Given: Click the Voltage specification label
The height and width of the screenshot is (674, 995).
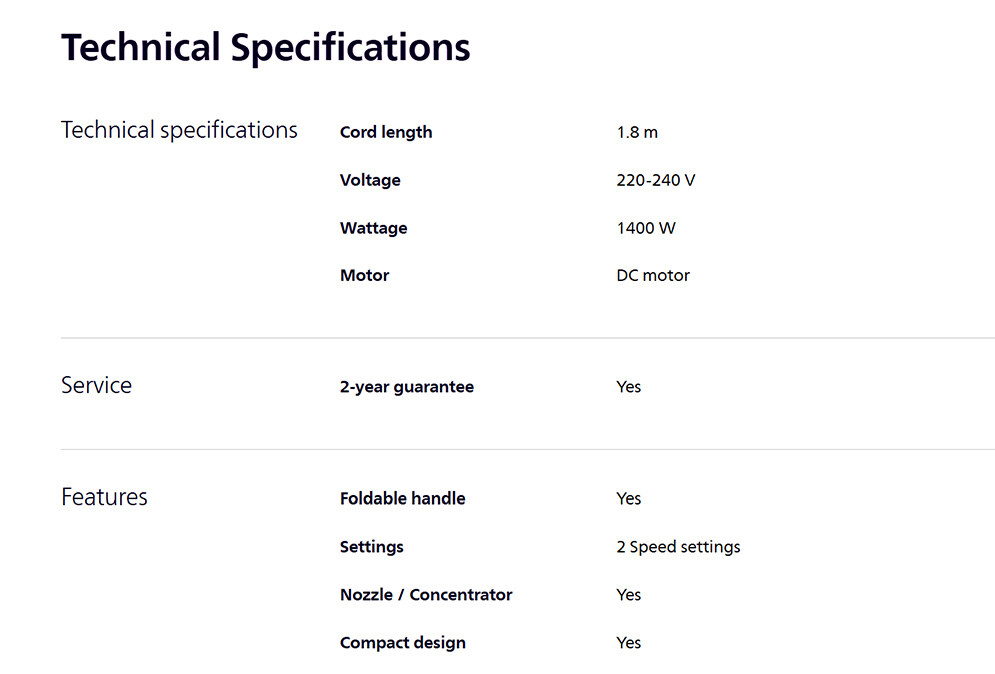Looking at the screenshot, I should (x=370, y=180).
